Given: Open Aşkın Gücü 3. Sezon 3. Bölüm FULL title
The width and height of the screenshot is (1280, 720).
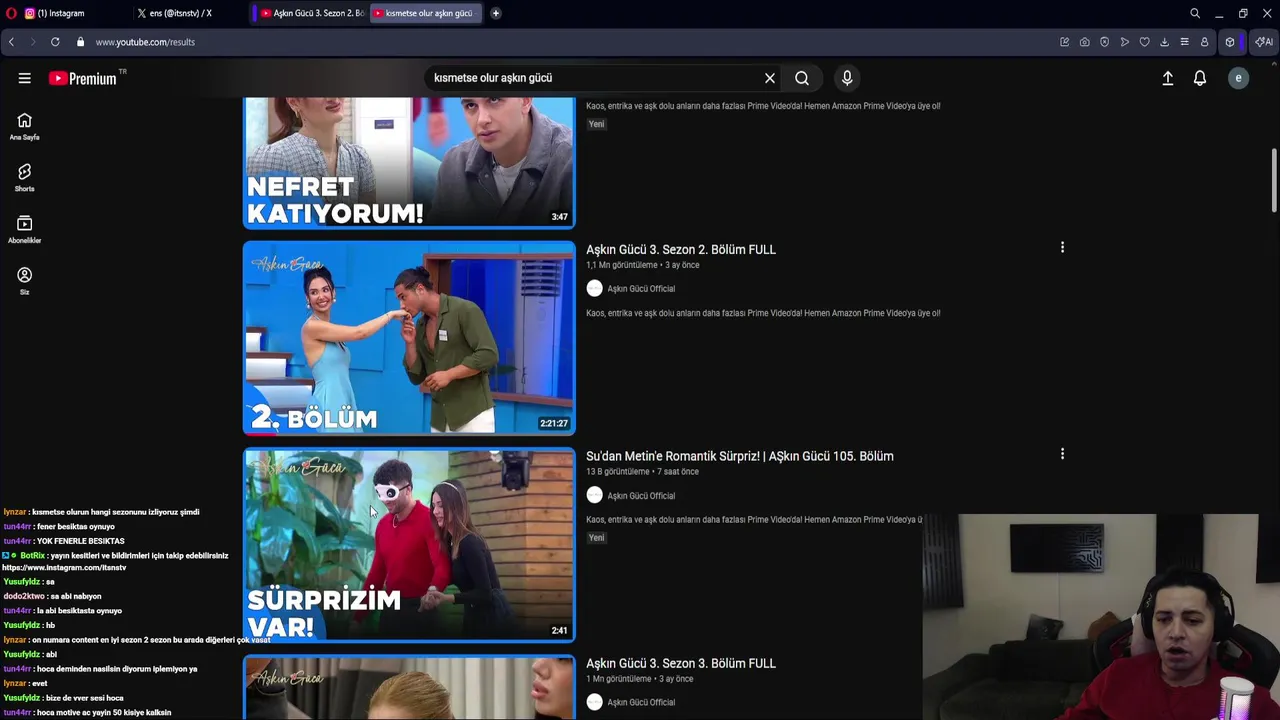Looking at the screenshot, I should click(681, 663).
